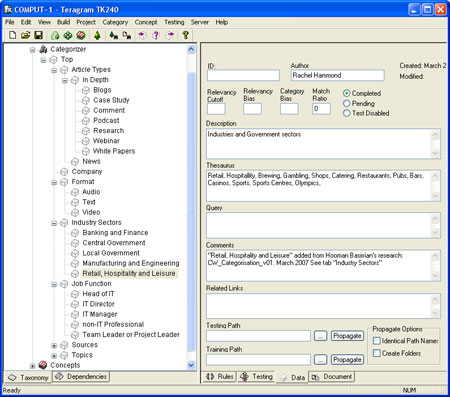Select the Test Disabled radio button

[x=347, y=113]
